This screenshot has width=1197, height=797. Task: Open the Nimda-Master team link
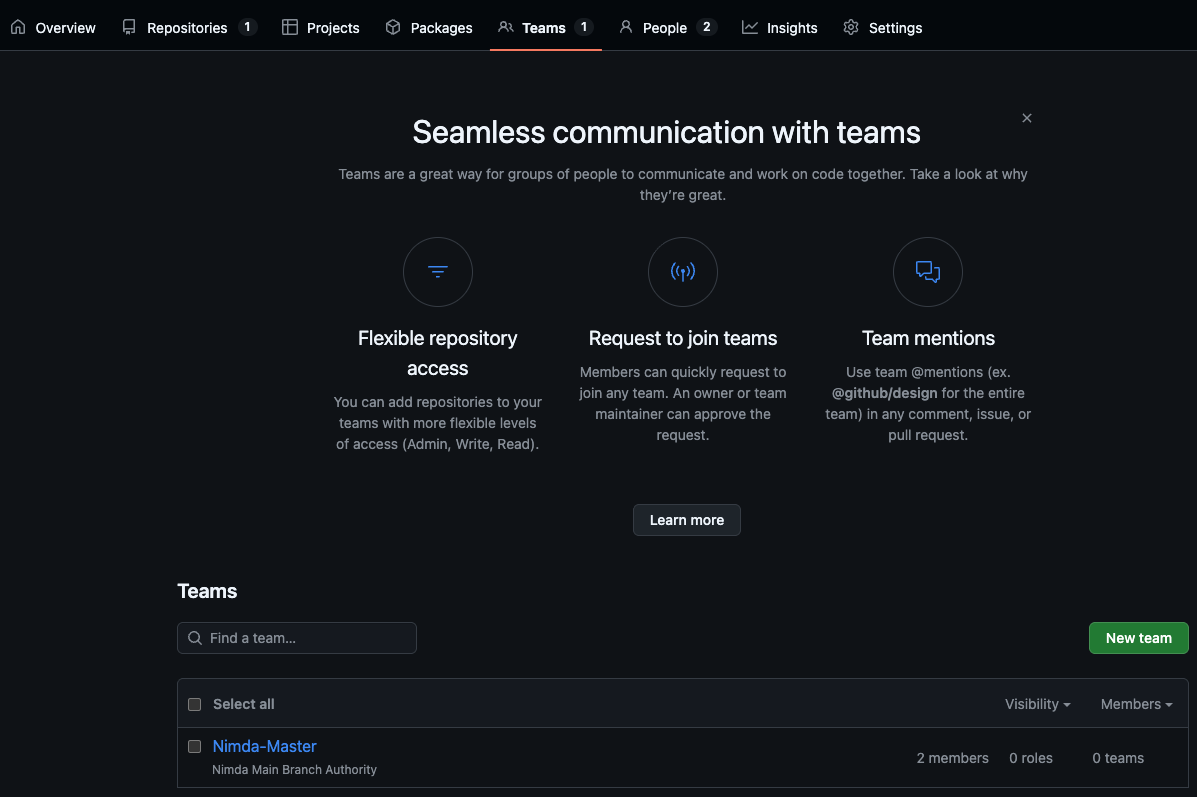264,746
